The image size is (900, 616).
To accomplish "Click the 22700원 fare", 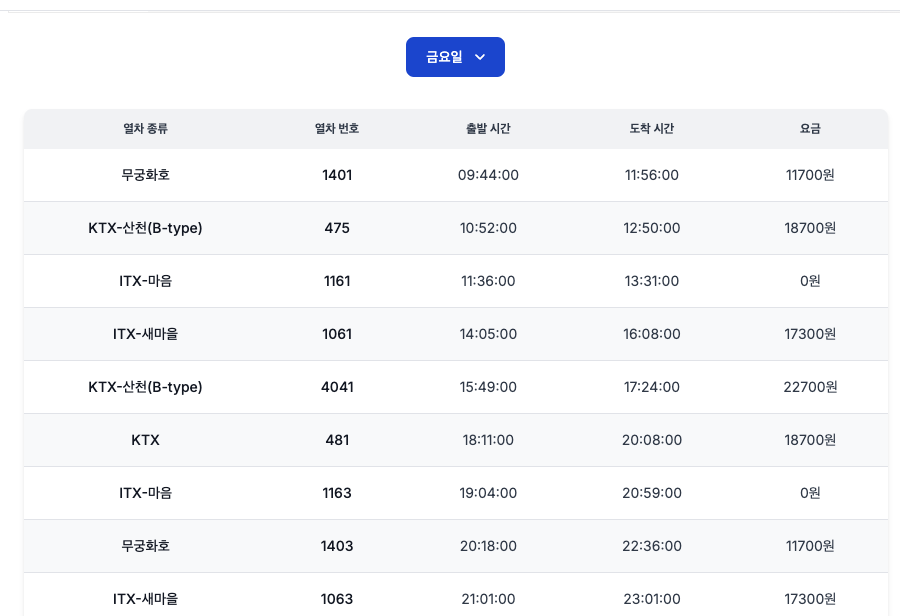I will pyautogui.click(x=810, y=387).
